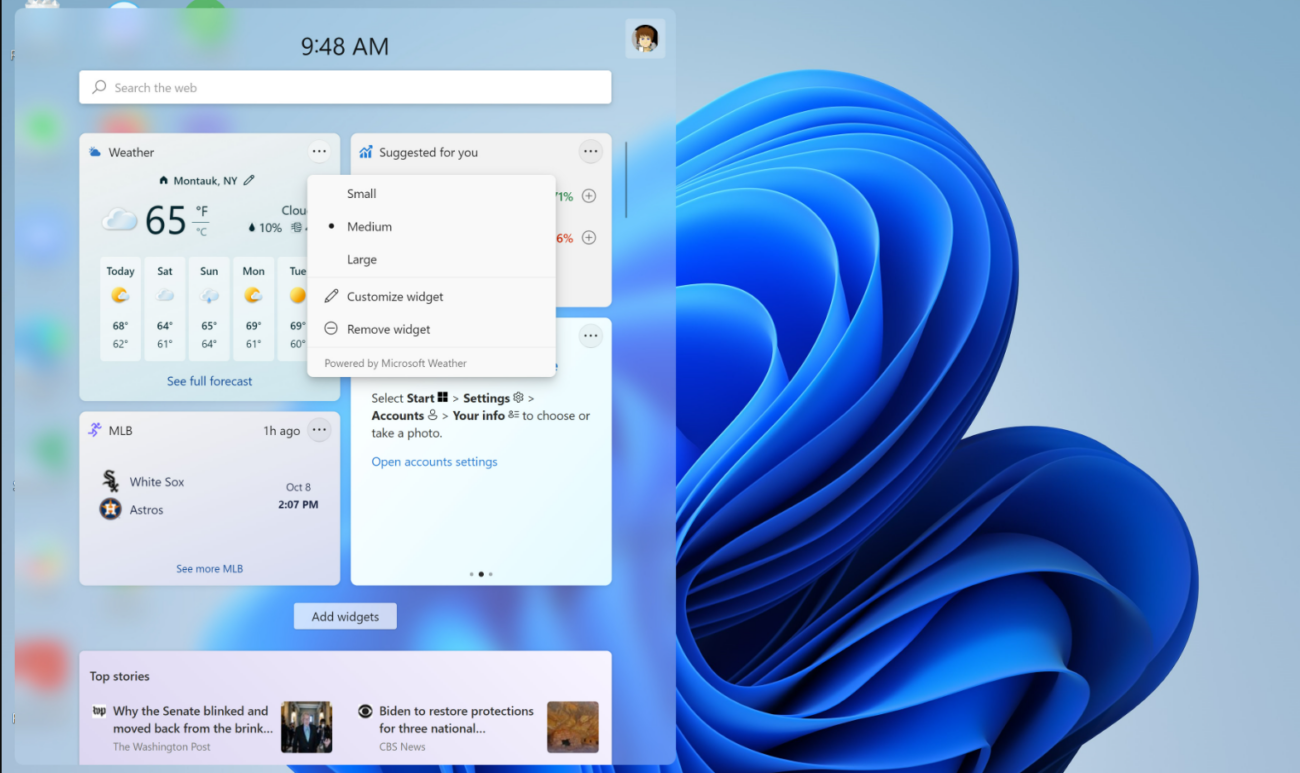This screenshot has height=773, width=1300.
Task: Click the pencil icon for Customize widget
Action: point(331,296)
